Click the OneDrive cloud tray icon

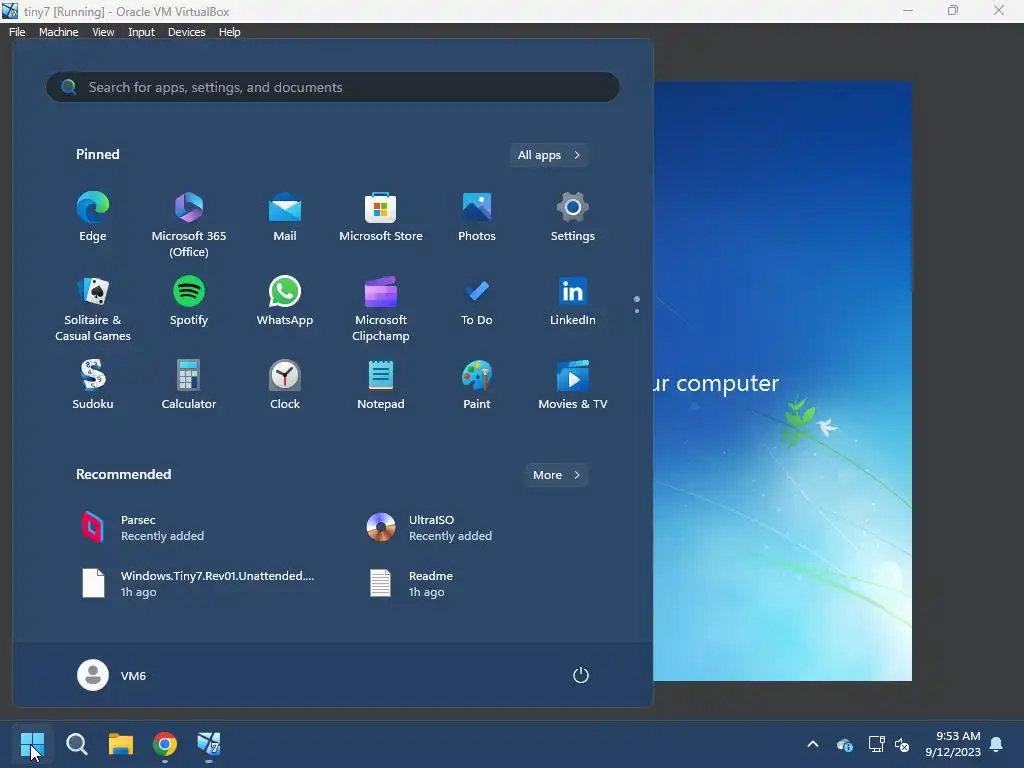click(844, 744)
